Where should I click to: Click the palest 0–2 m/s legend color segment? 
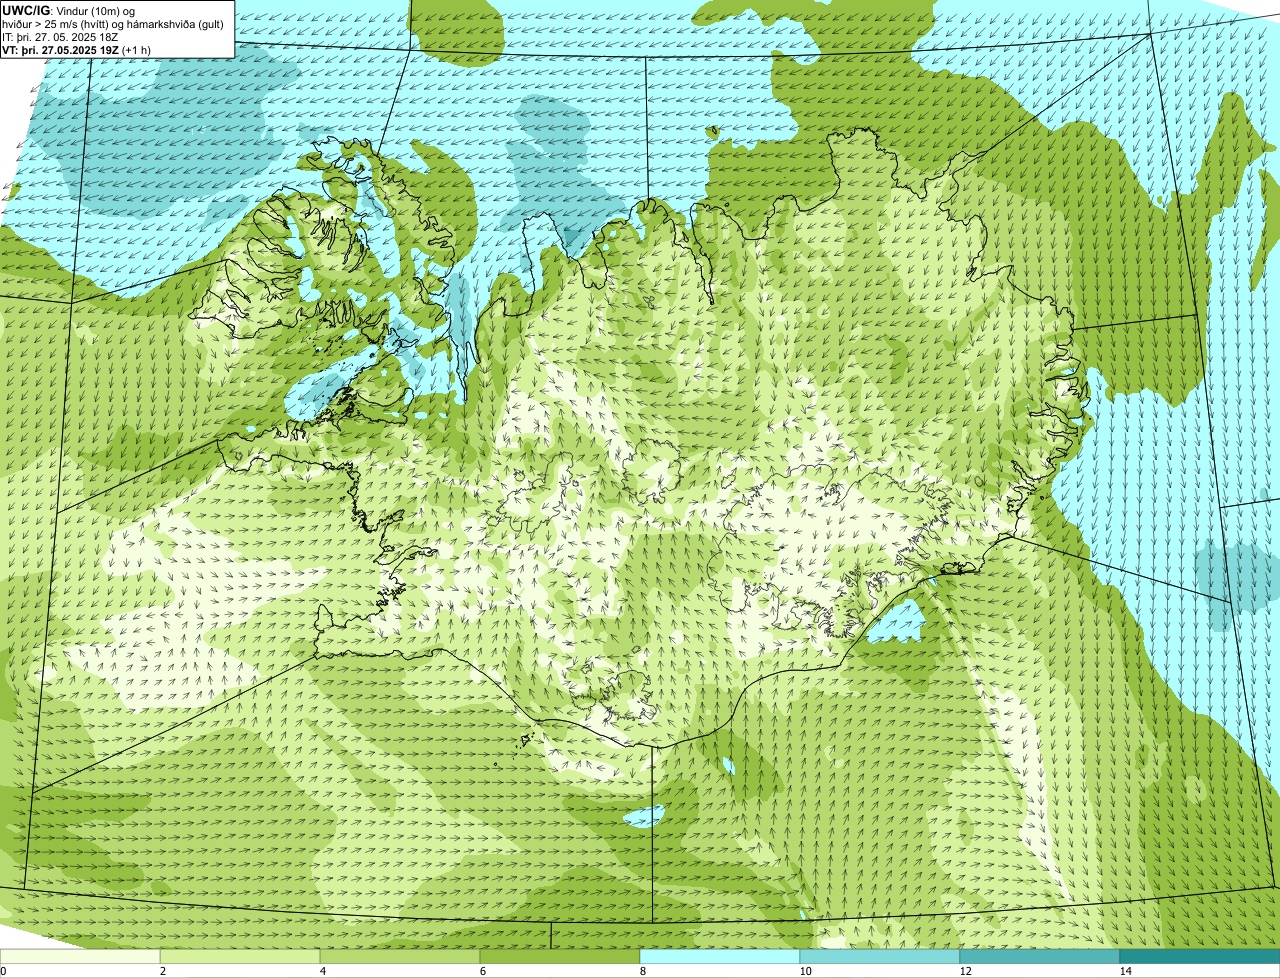tap(80, 956)
